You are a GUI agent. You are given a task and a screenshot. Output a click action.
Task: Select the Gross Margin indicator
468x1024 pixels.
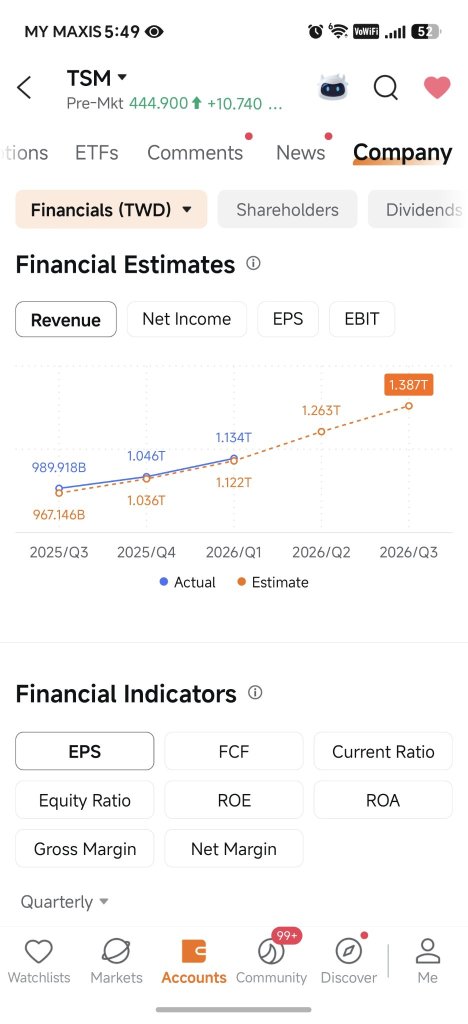click(85, 849)
